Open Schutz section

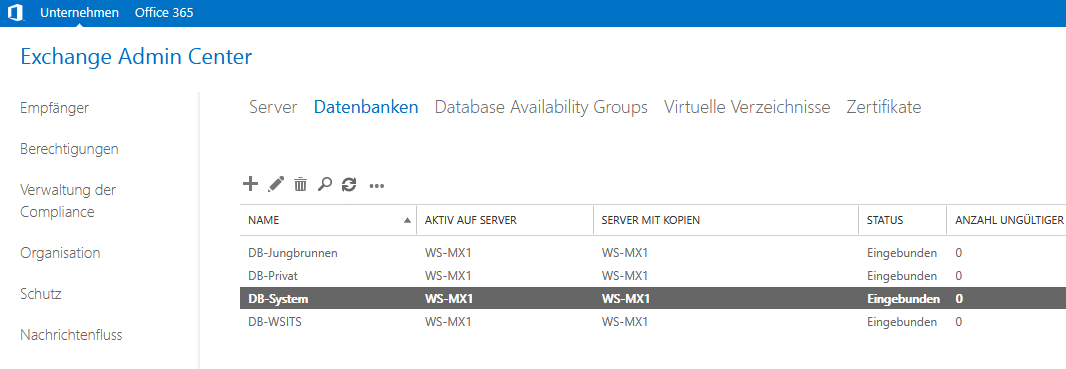click(x=41, y=294)
